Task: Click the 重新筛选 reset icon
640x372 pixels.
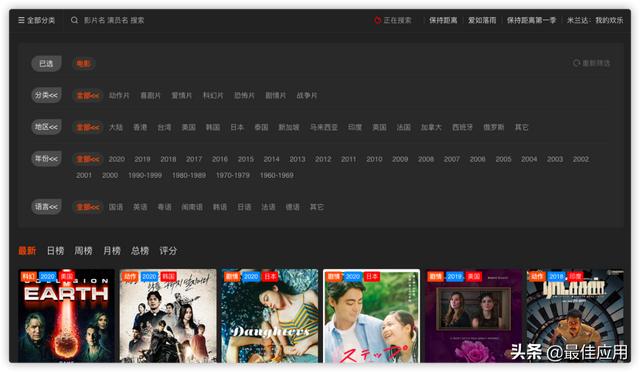Action: coord(576,63)
